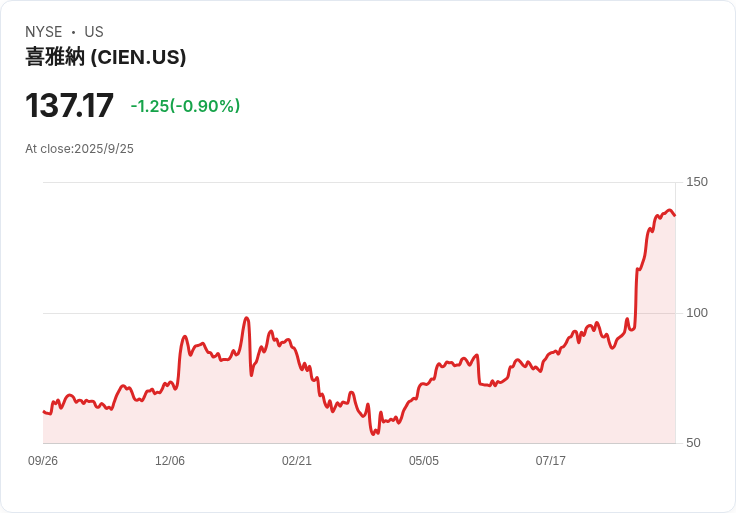Click the US market label

tap(94, 32)
